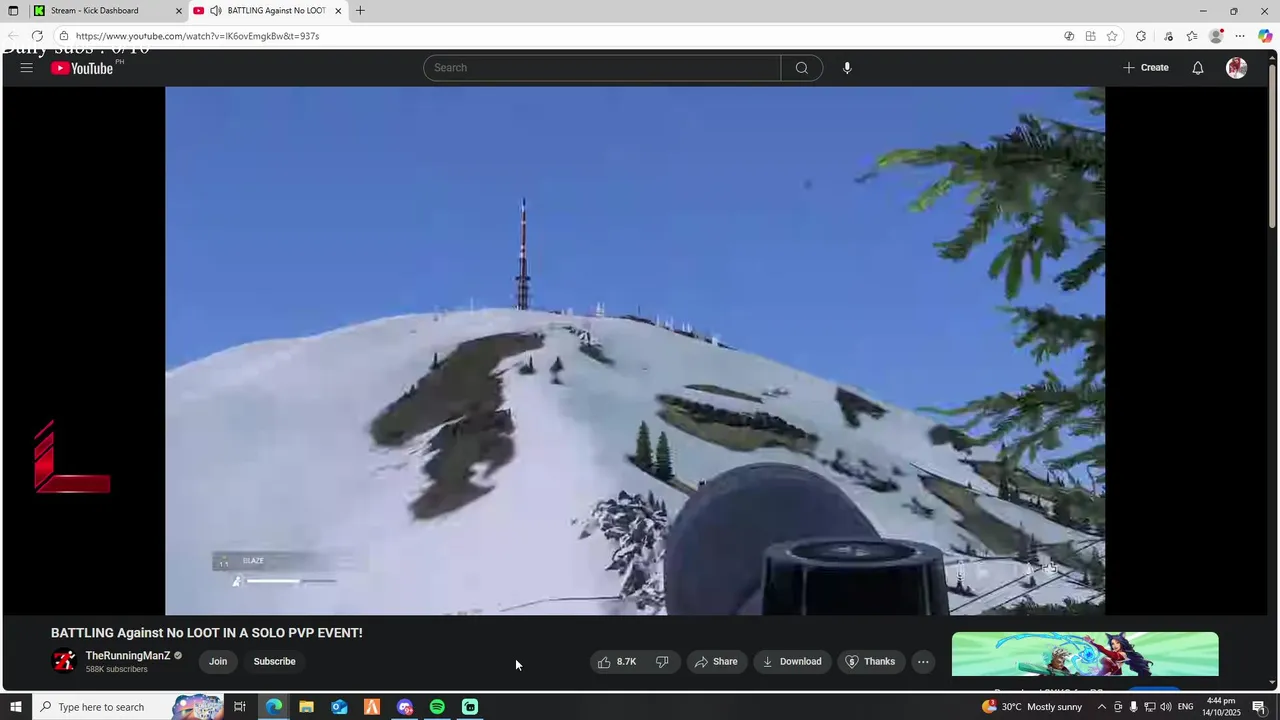The width and height of the screenshot is (1280, 720).
Task: Open Favorites list in Edge toolbar
Action: (1192, 36)
